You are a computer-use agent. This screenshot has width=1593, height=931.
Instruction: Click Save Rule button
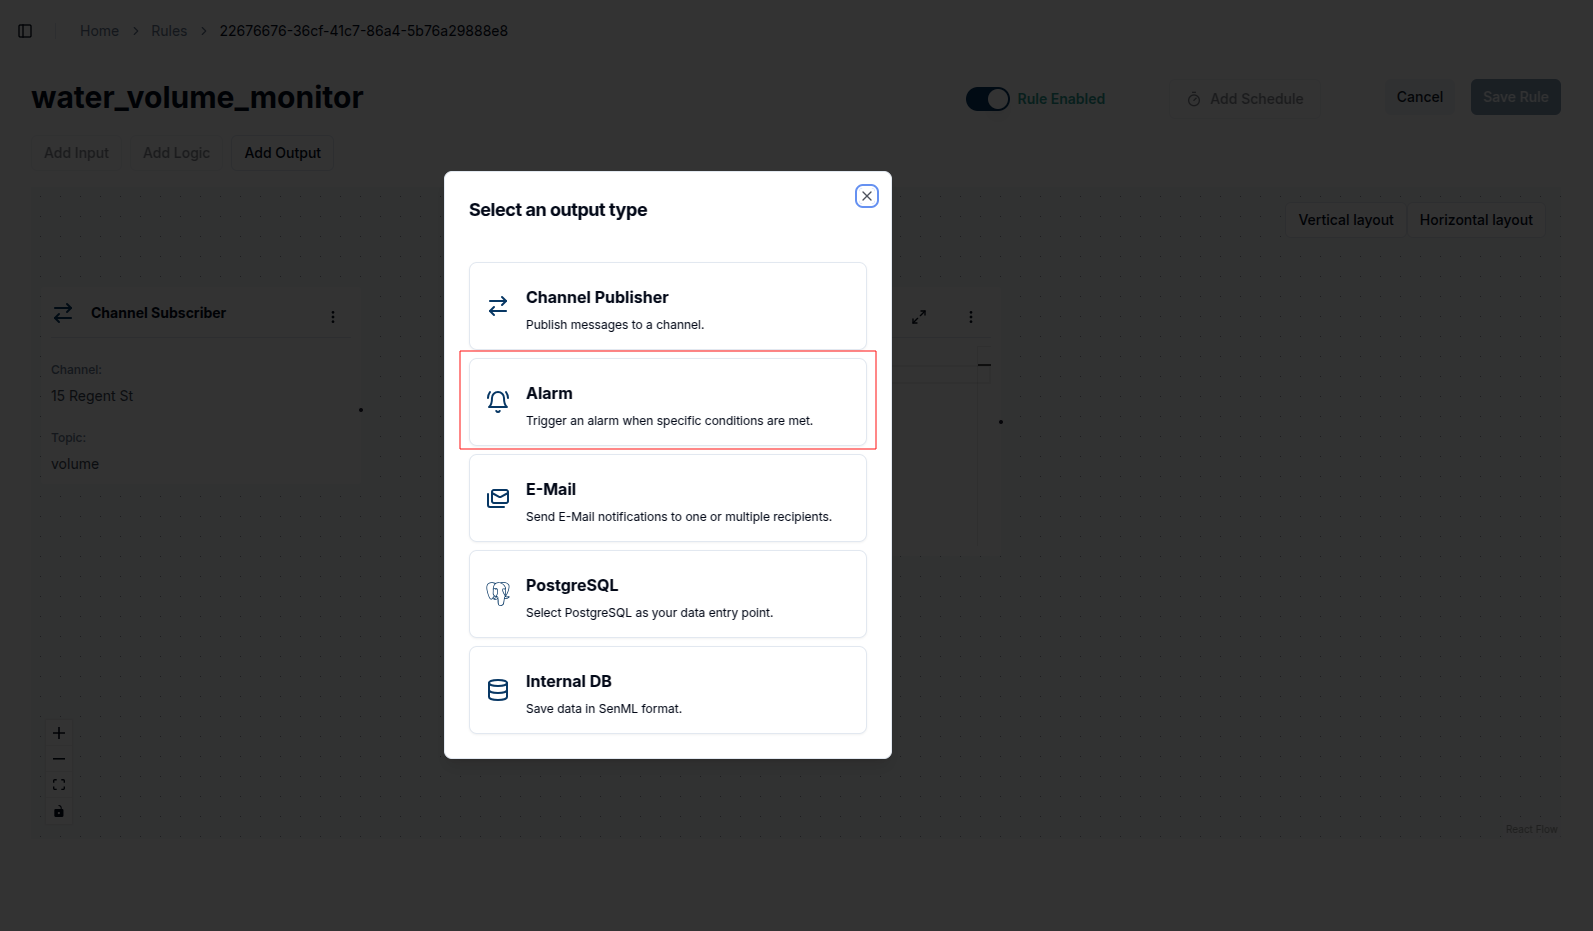[1516, 97]
